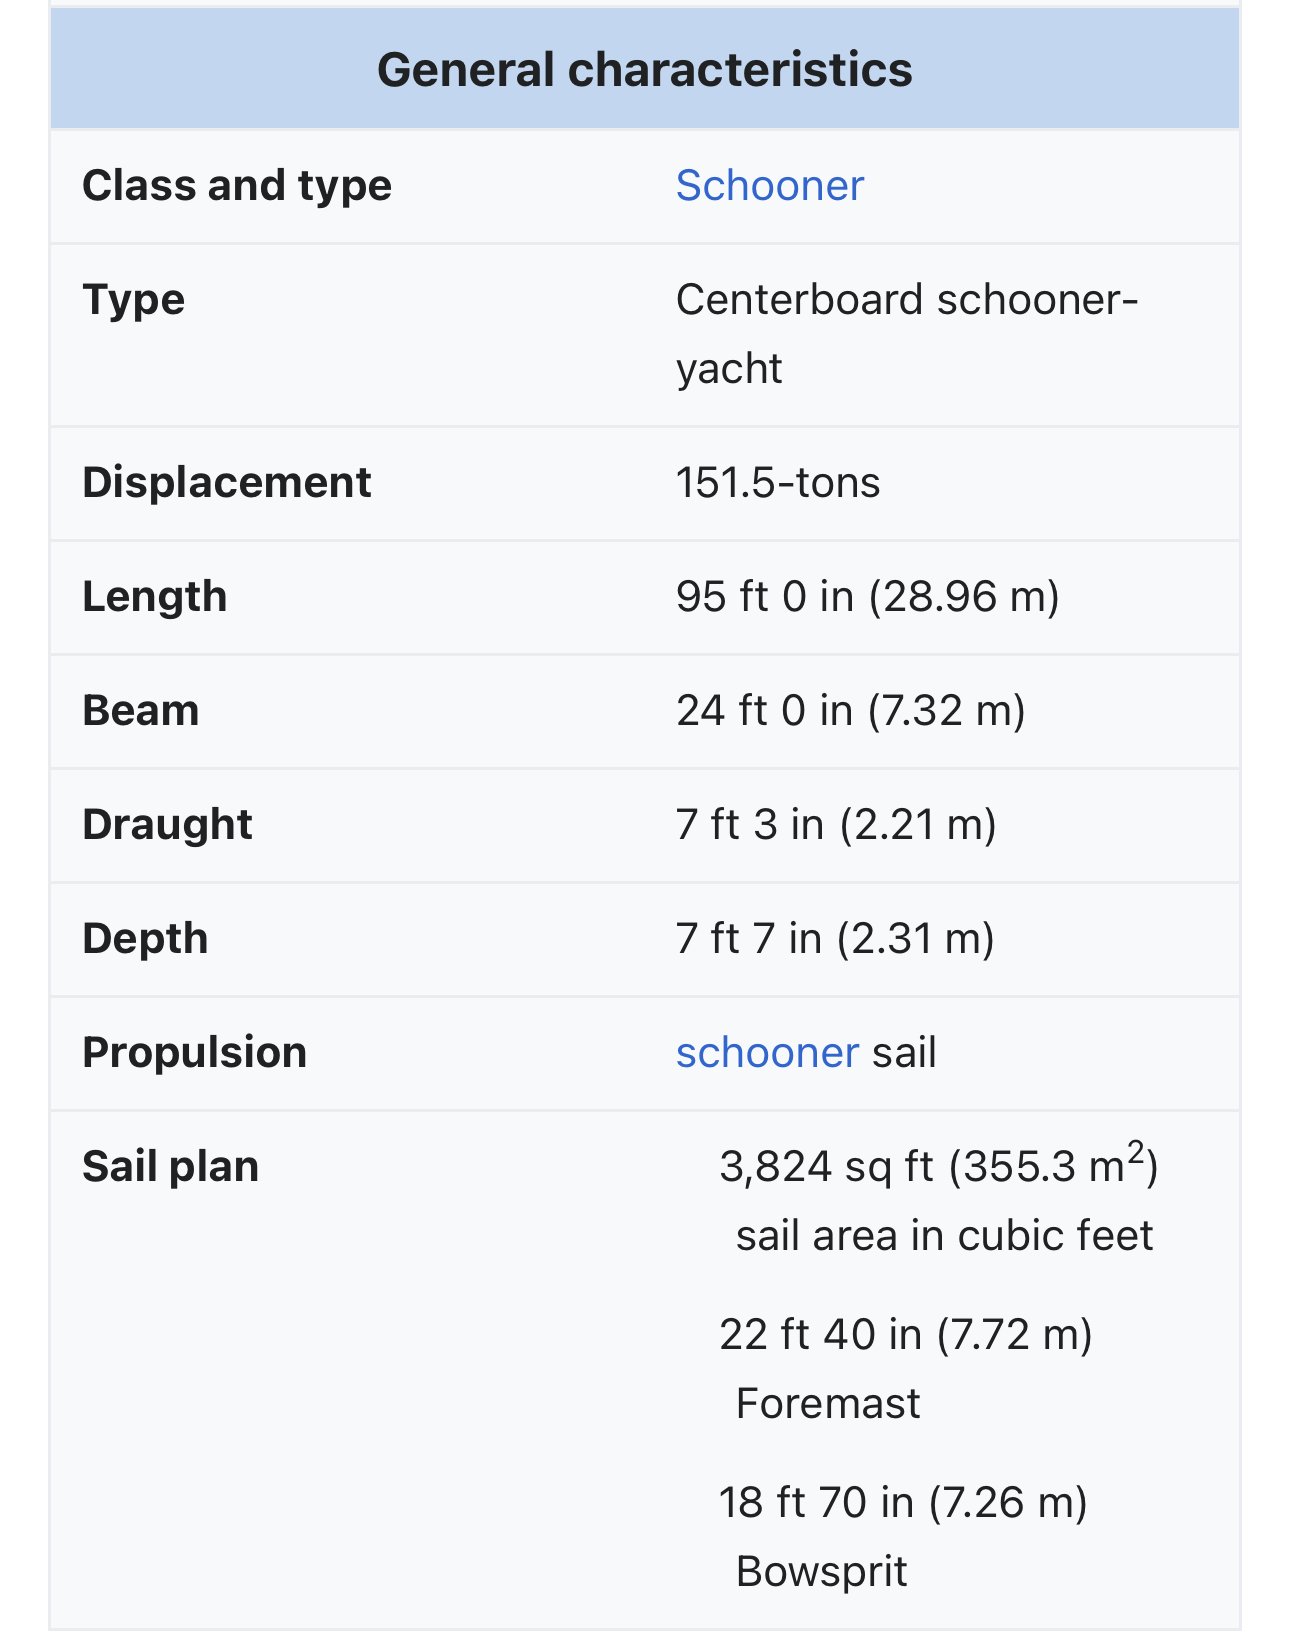Click the General characteristics table header
The image size is (1290, 1632).
pyautogui.click(x=644, y=70)
